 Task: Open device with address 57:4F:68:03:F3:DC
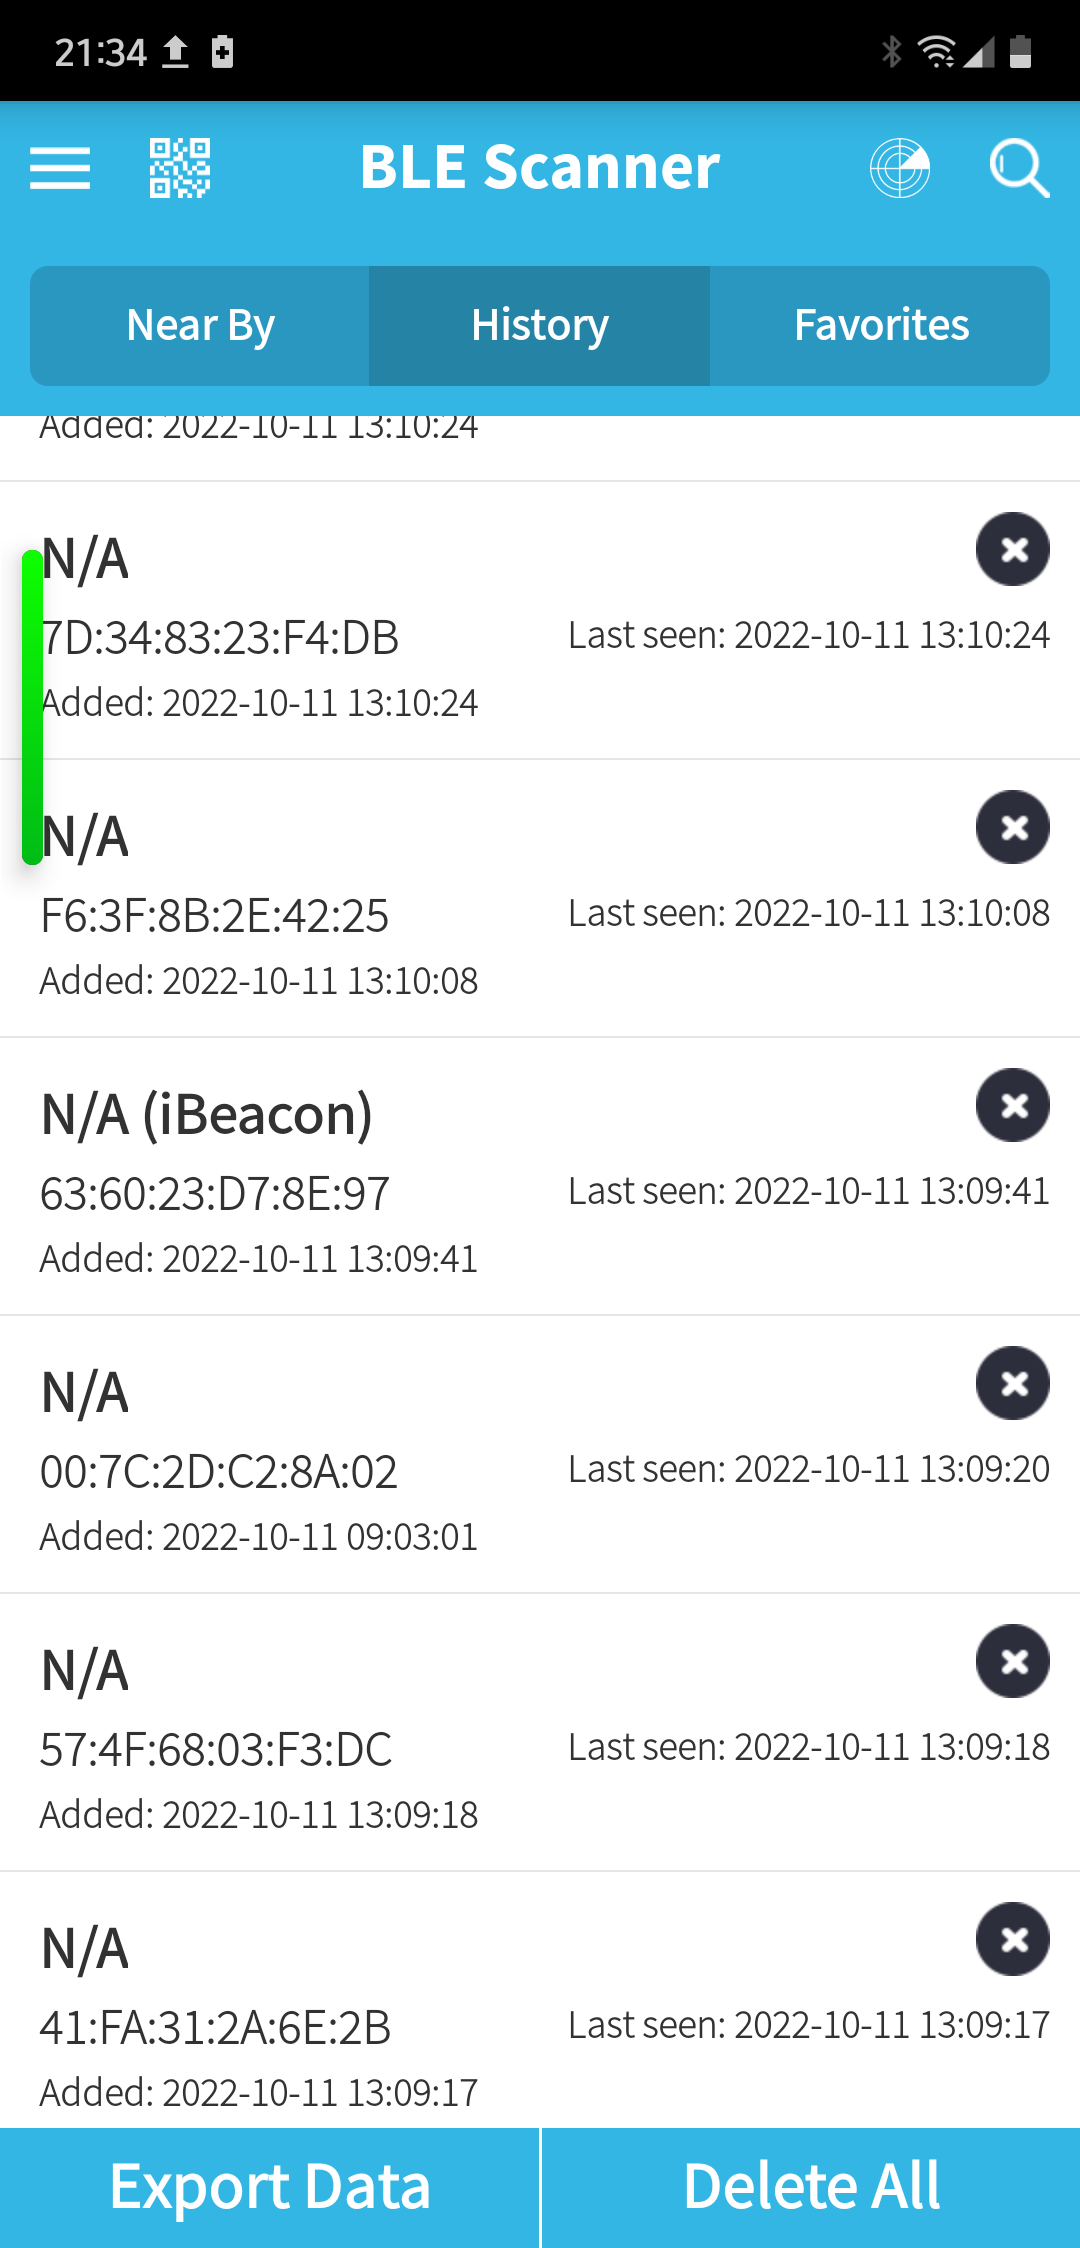tap(216, 1750)
